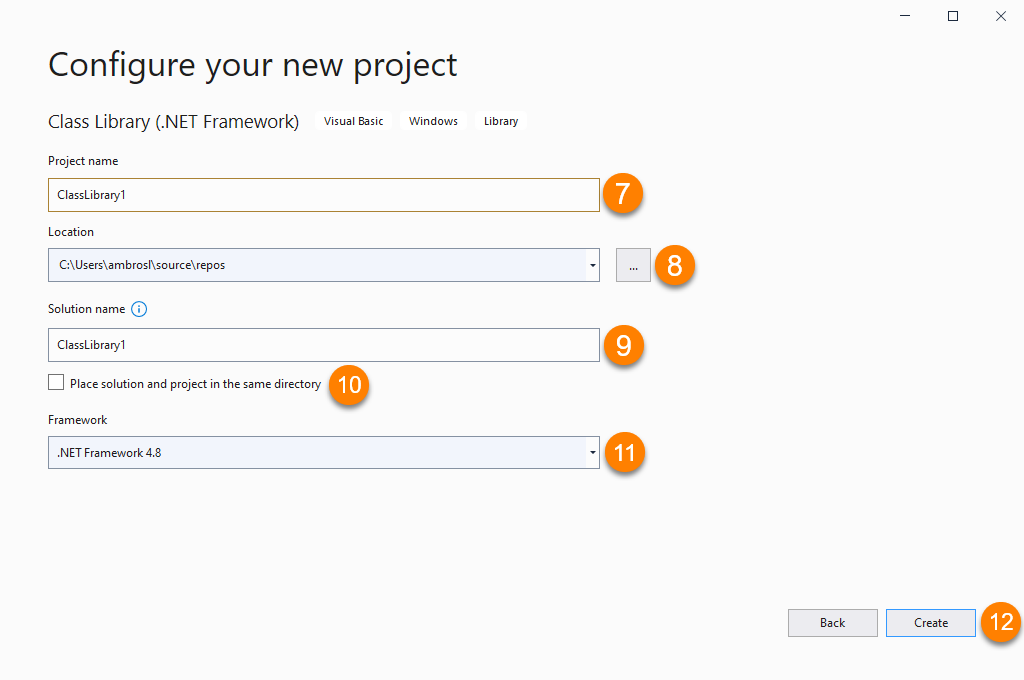Click the Windows tag
This screenshot has width=1024, height=680.
click(433, 121)
